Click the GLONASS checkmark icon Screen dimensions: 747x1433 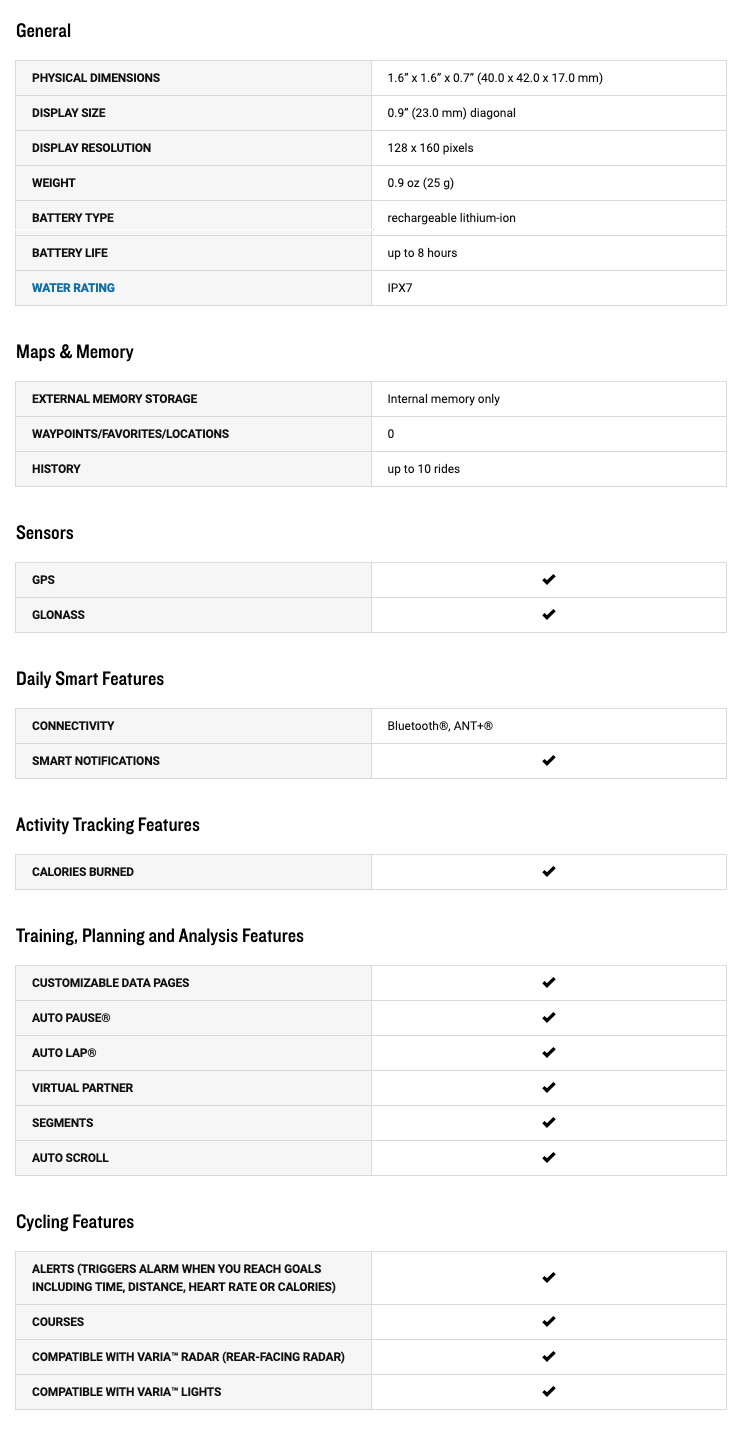548,615
